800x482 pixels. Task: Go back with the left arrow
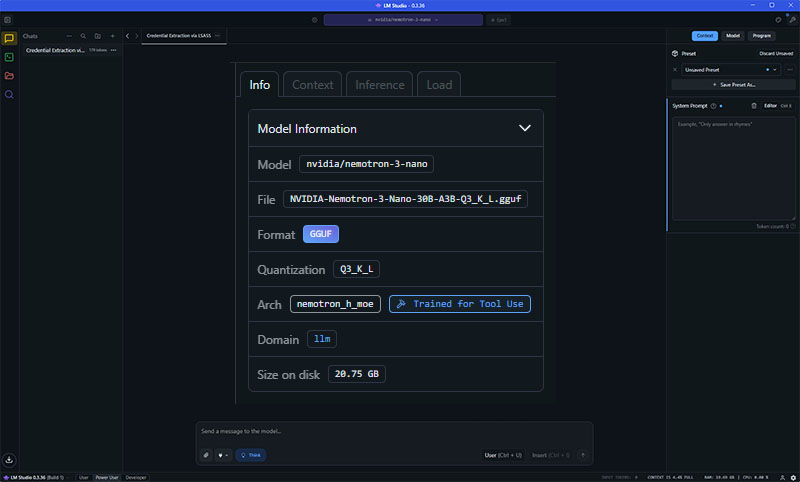point(128,36)
